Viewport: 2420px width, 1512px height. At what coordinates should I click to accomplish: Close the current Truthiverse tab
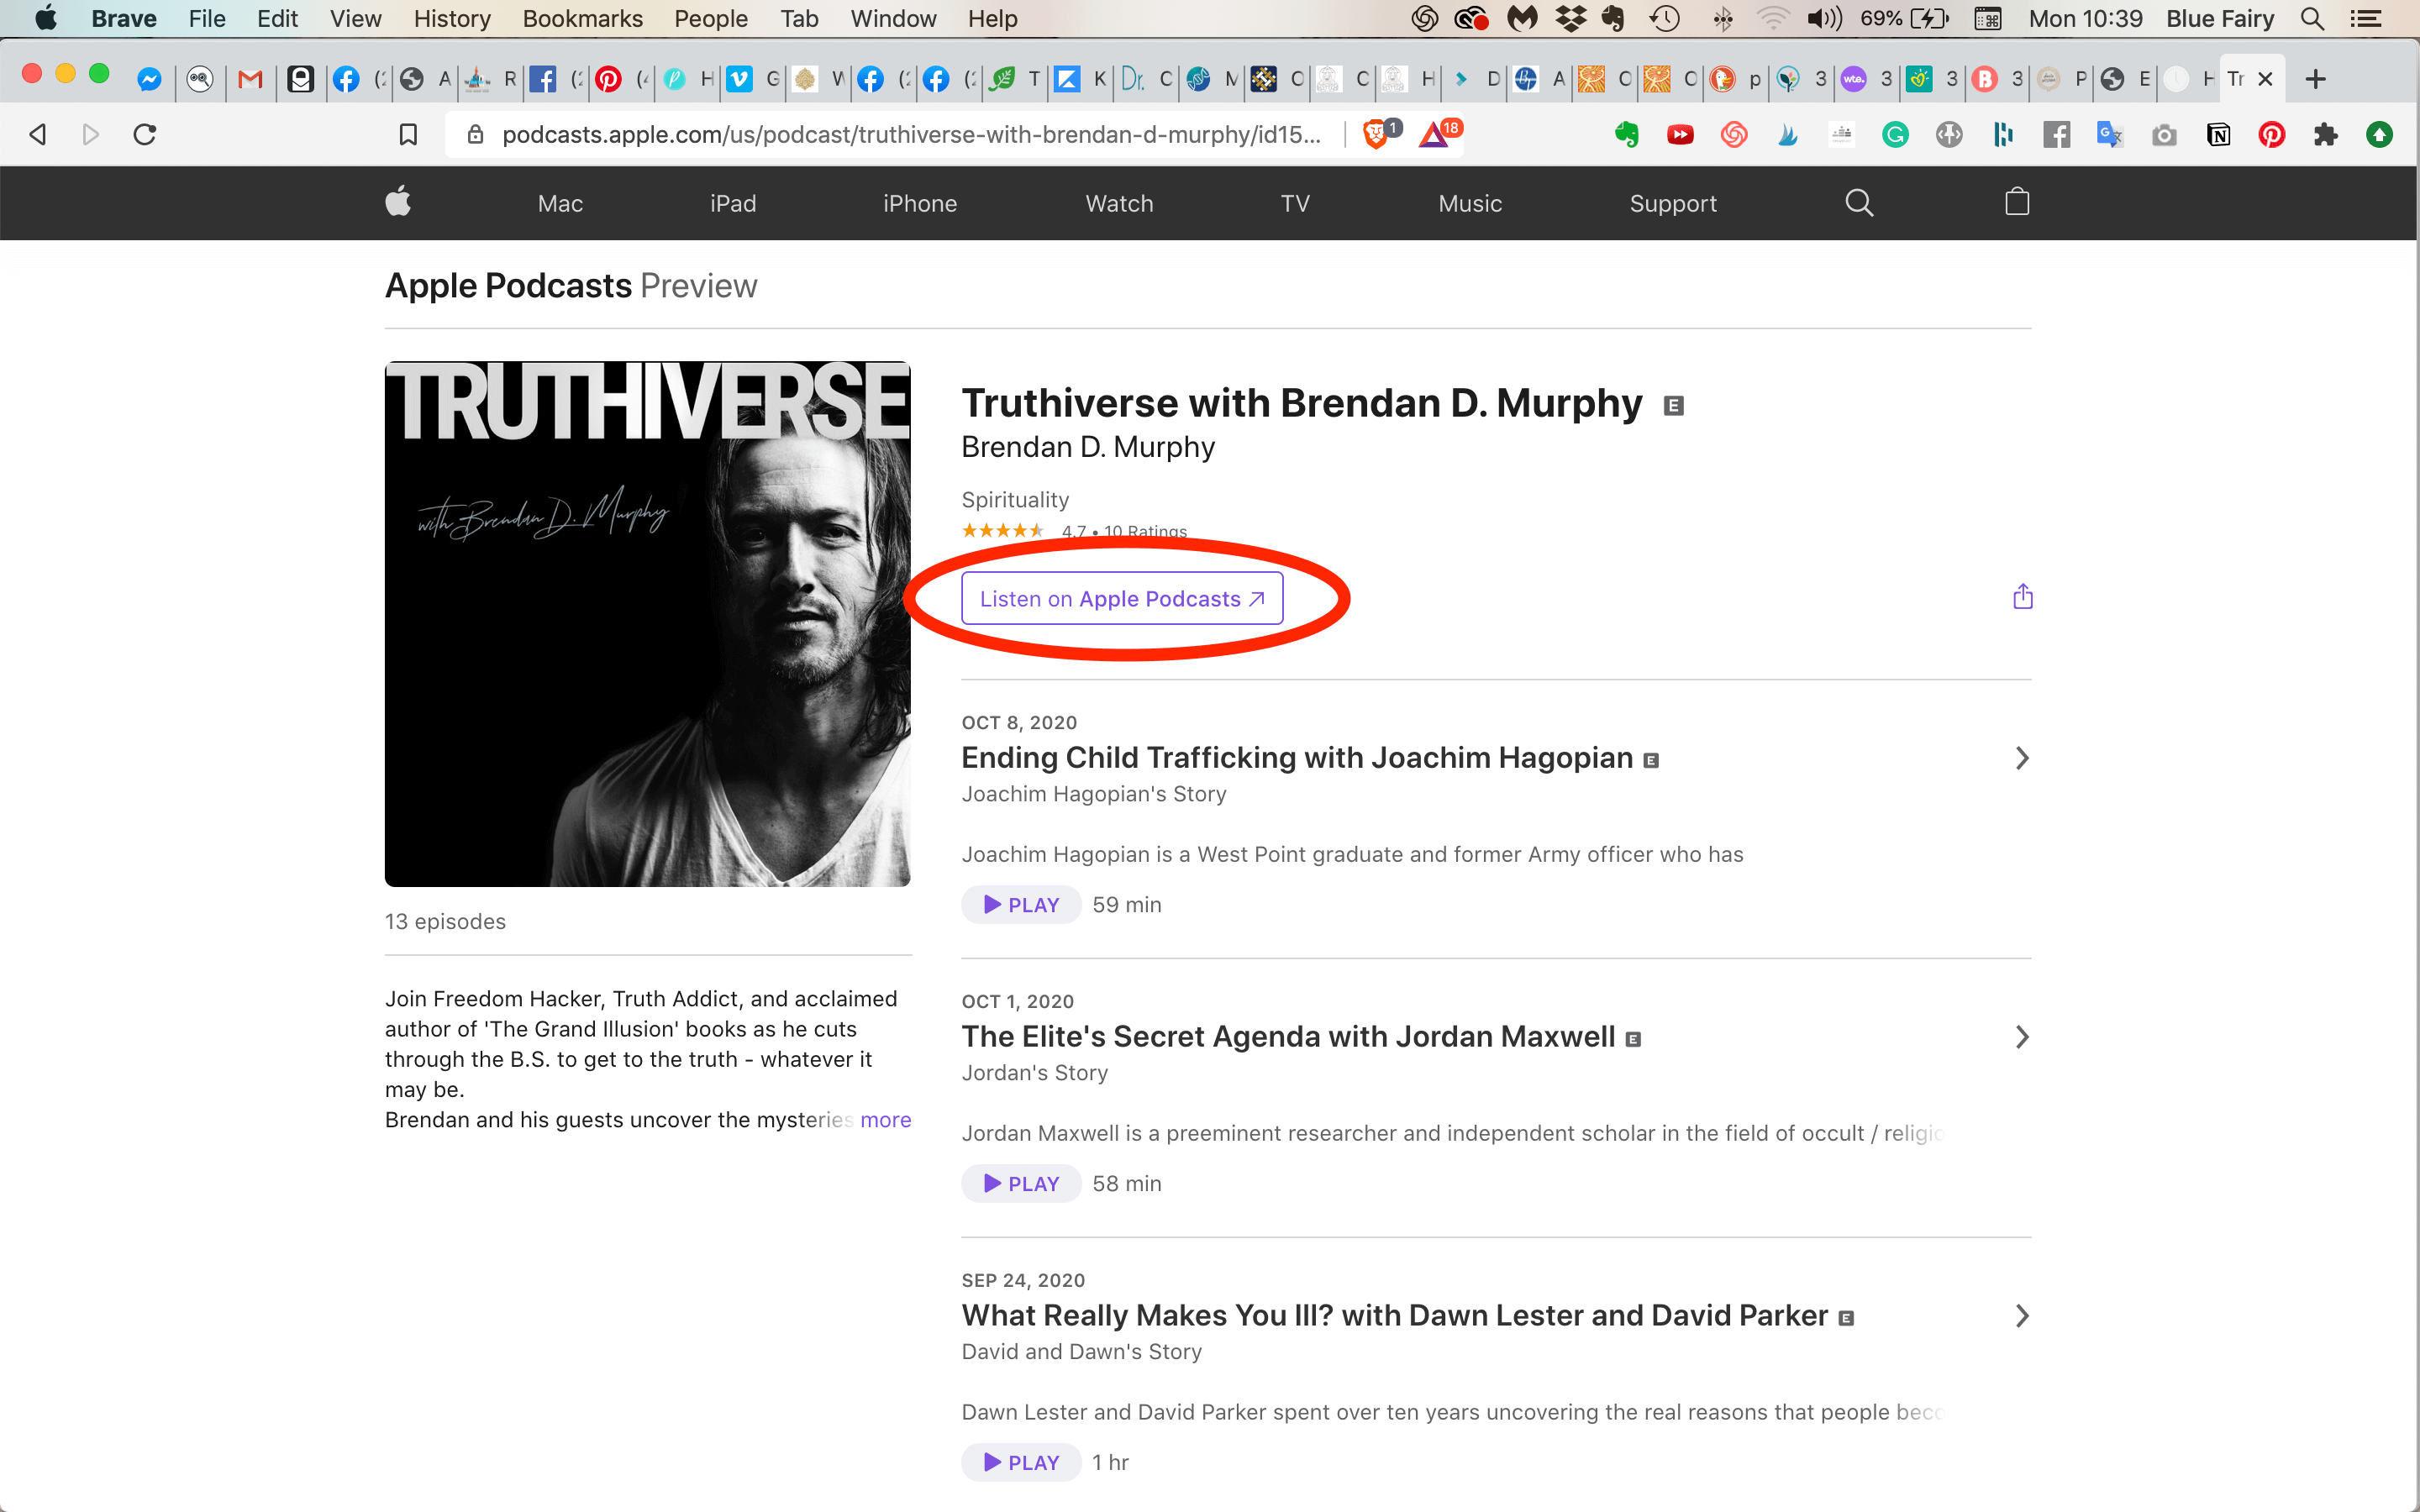(x=2266, y=79)
